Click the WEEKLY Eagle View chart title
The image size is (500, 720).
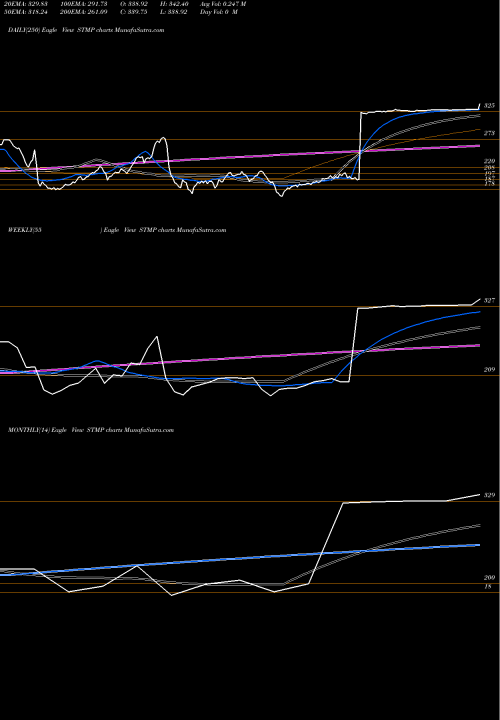[117, 230]
